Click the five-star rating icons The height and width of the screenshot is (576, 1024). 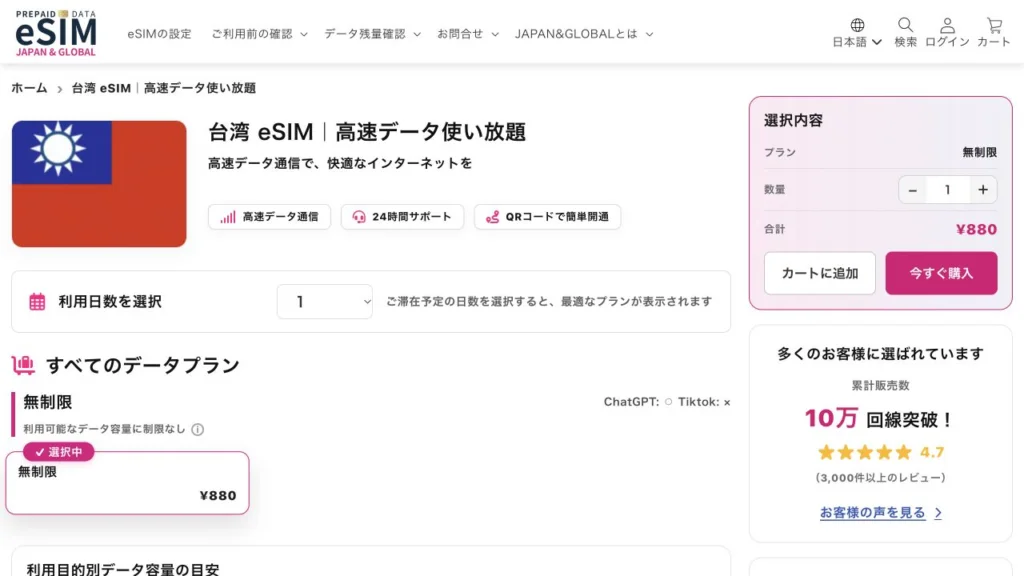click(x=865, y=452)
